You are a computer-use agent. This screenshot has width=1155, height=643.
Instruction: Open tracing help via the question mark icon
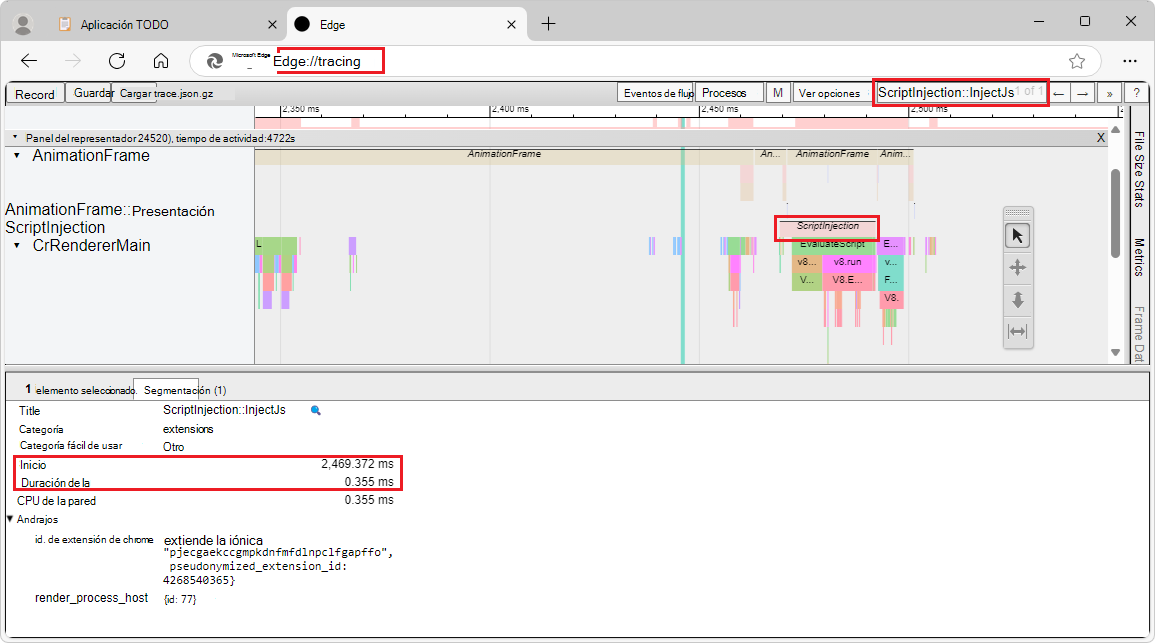point(1137,92)
